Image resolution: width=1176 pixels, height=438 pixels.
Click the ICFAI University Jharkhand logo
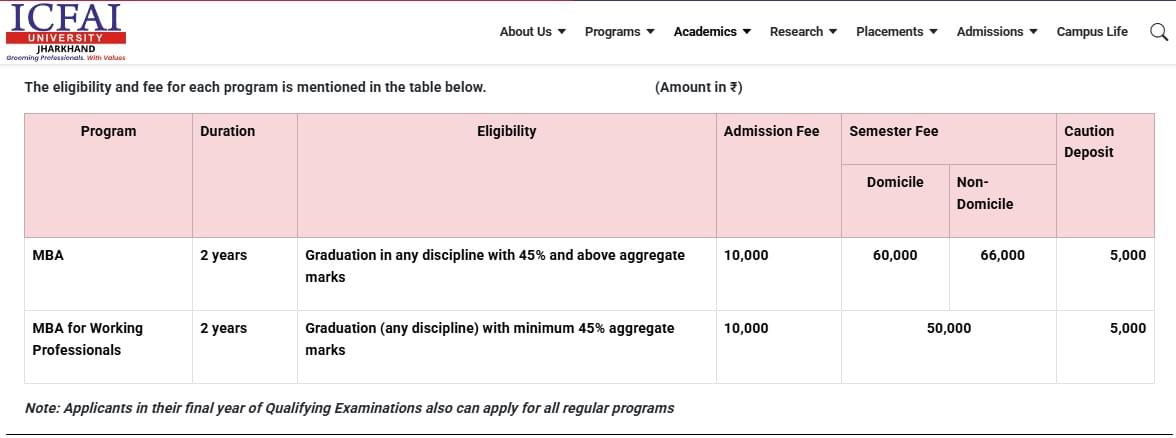pyautogui.click(x=66, y=31)
